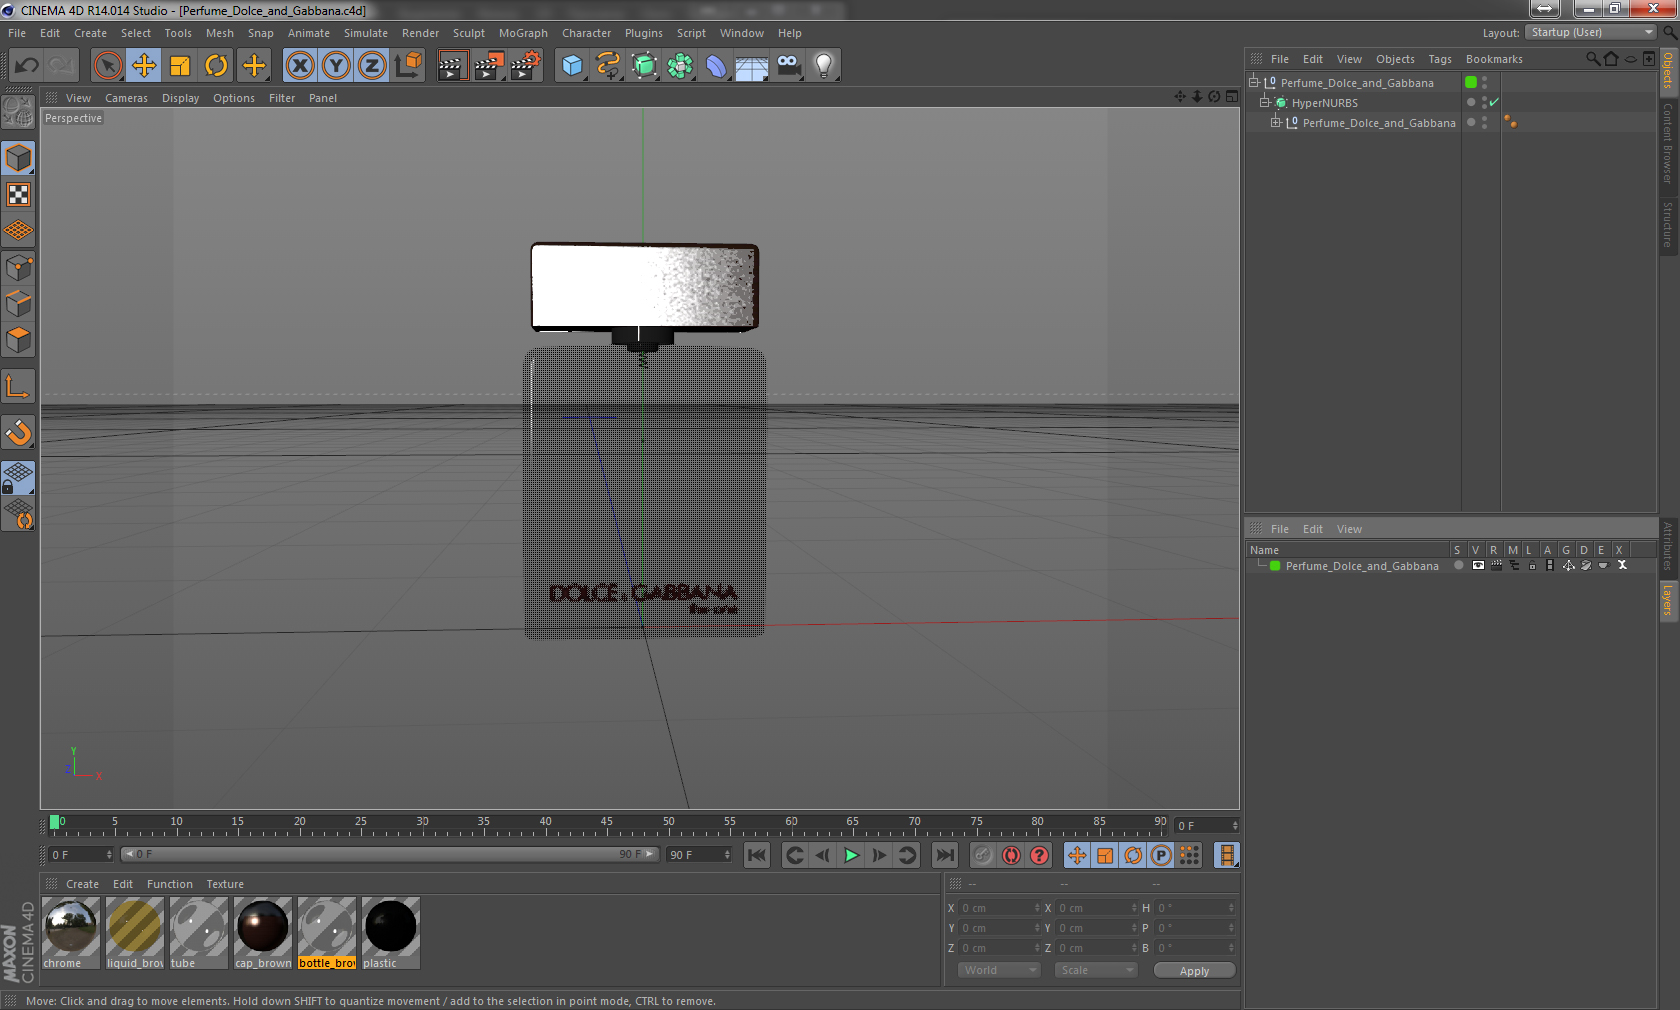
Task: Click the Apply button
Action: click(x=1194, y=970)
